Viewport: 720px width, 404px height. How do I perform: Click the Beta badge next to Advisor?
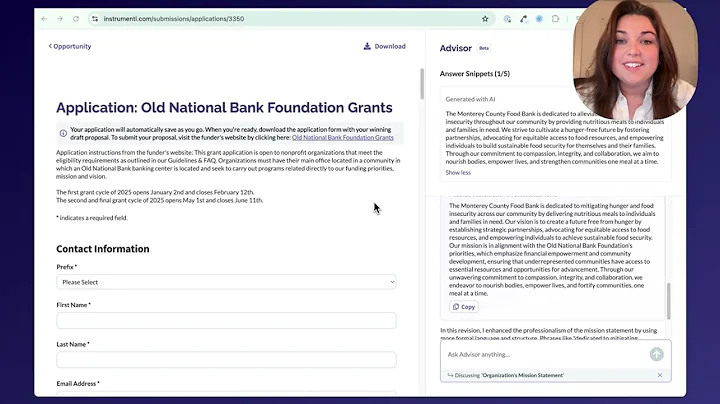(484, 48)
